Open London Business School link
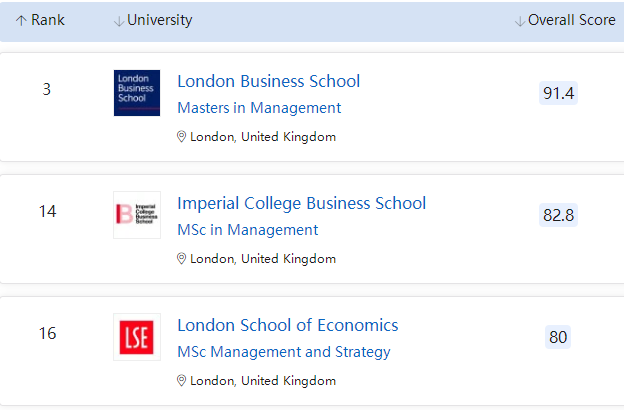Viewport: 624px width, 410px height. pyautogui.click(x=268, y=81)
